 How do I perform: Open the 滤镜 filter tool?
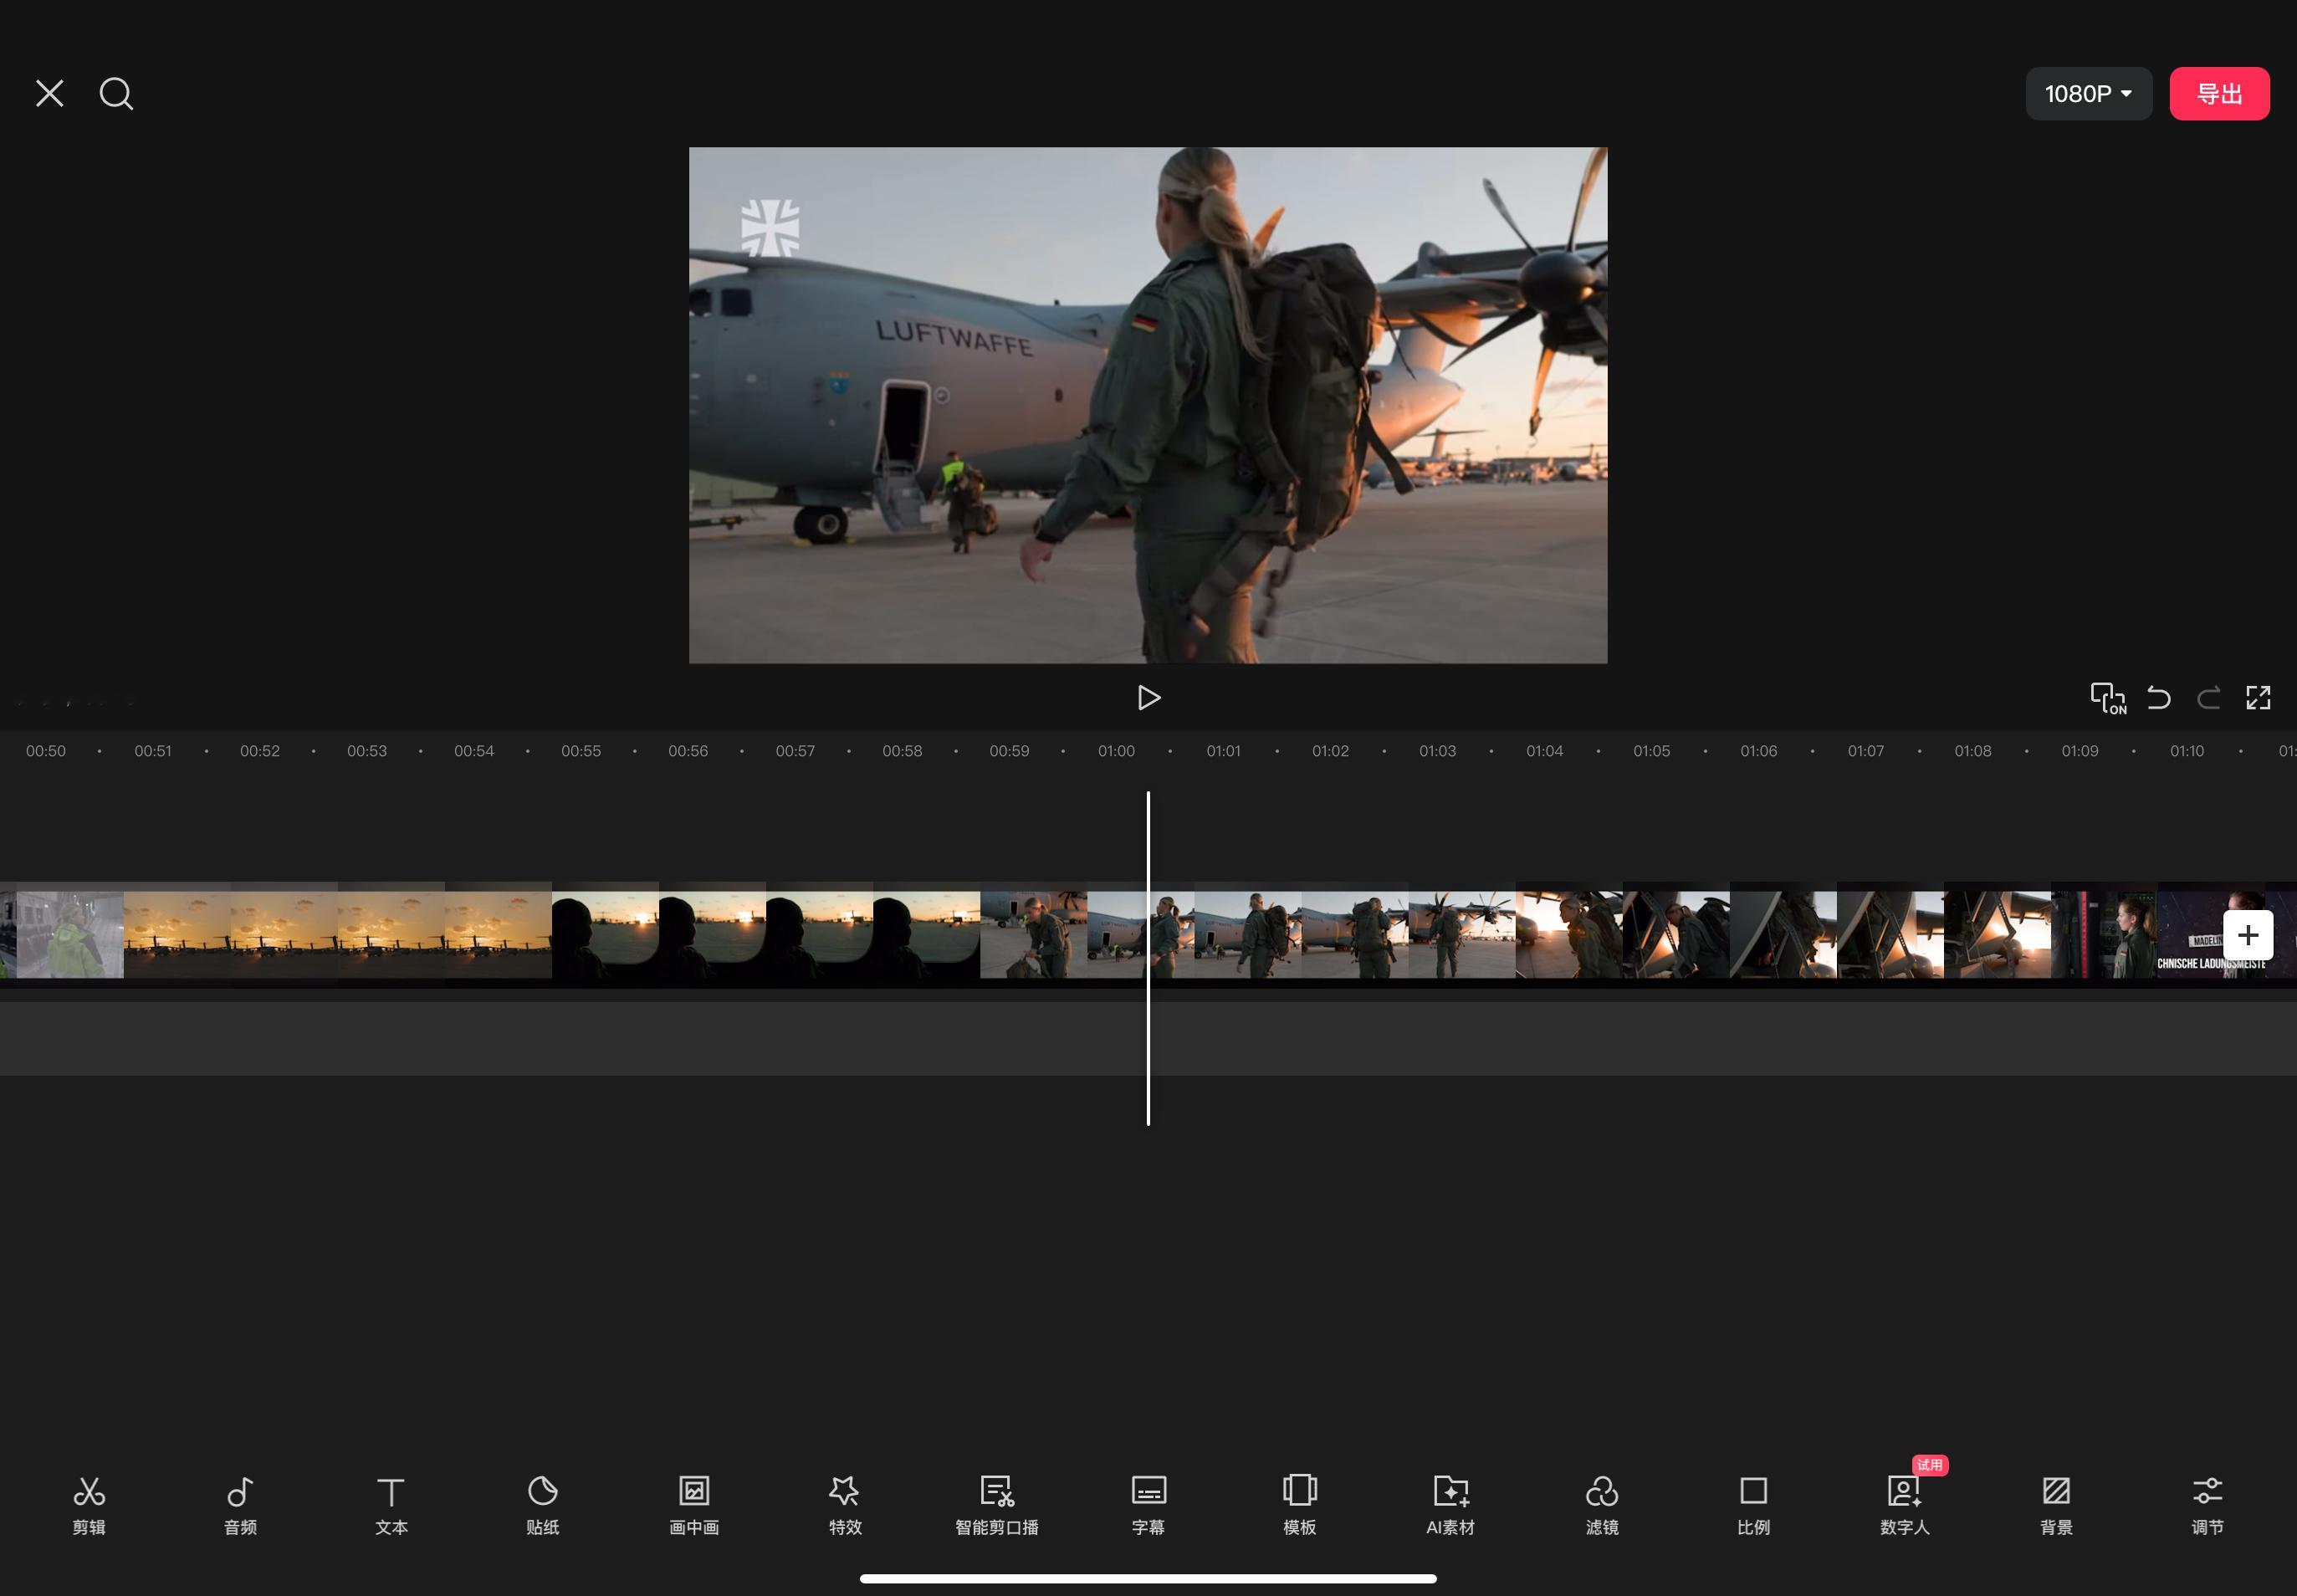click(x=1602, y=1505)
